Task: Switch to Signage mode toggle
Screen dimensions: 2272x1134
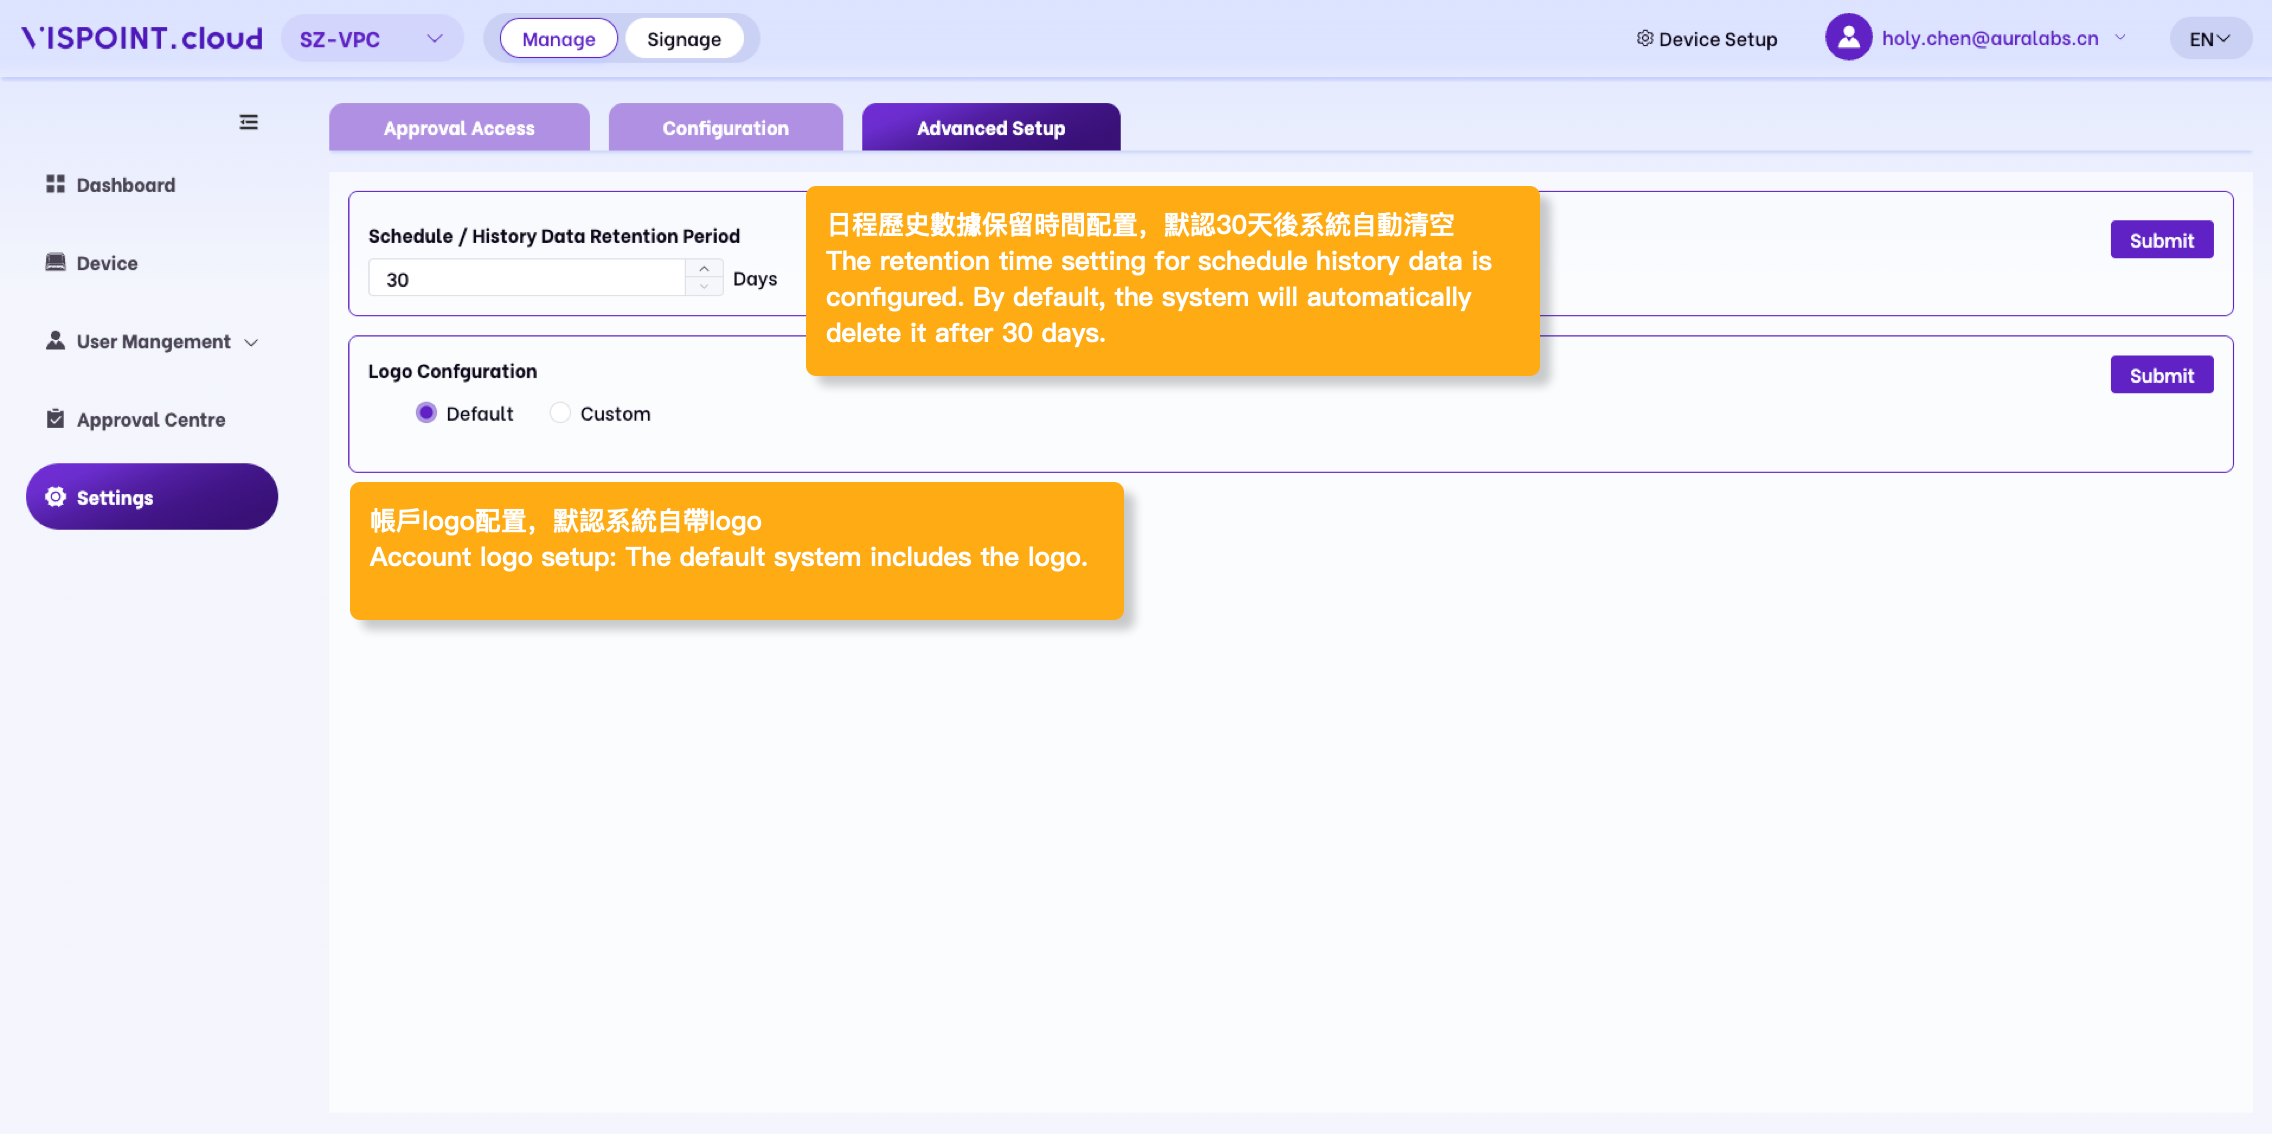Action: [x=684, y=39]
